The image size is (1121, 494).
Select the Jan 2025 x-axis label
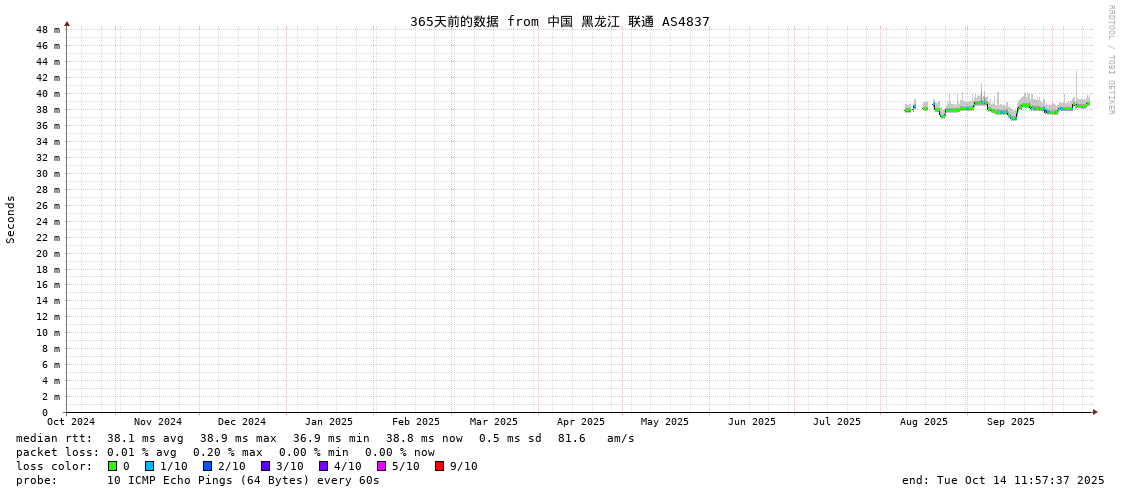coord(328,422)
